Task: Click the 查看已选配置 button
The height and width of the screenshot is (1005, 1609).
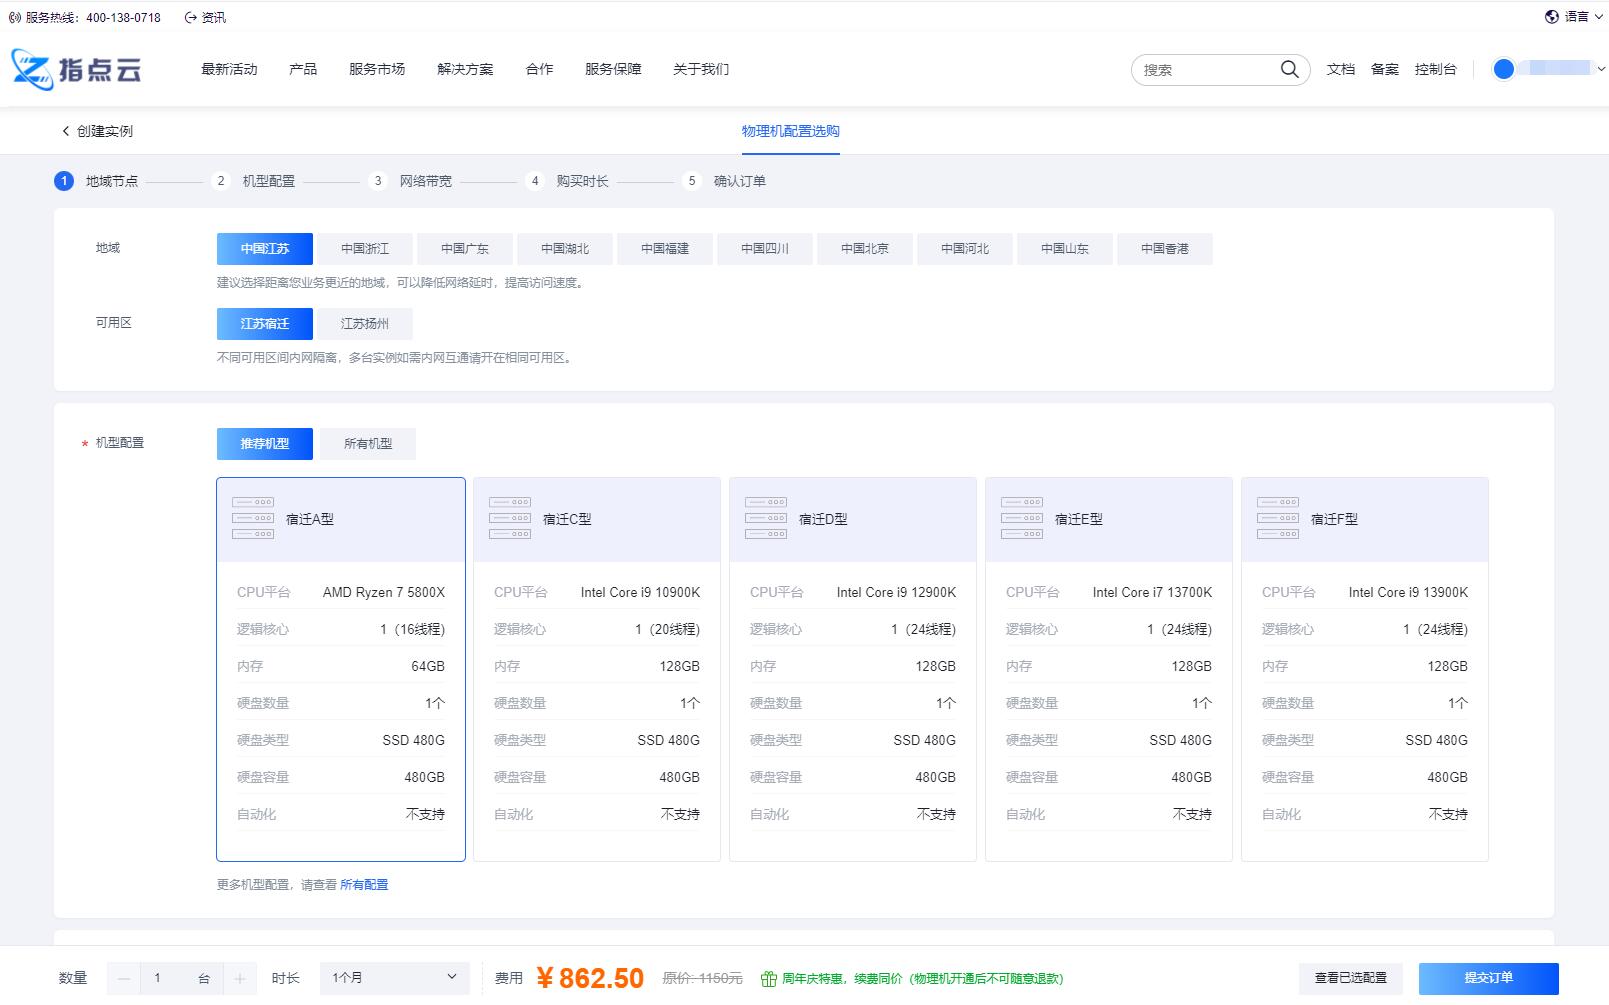Action: [x=1350, y=978]
